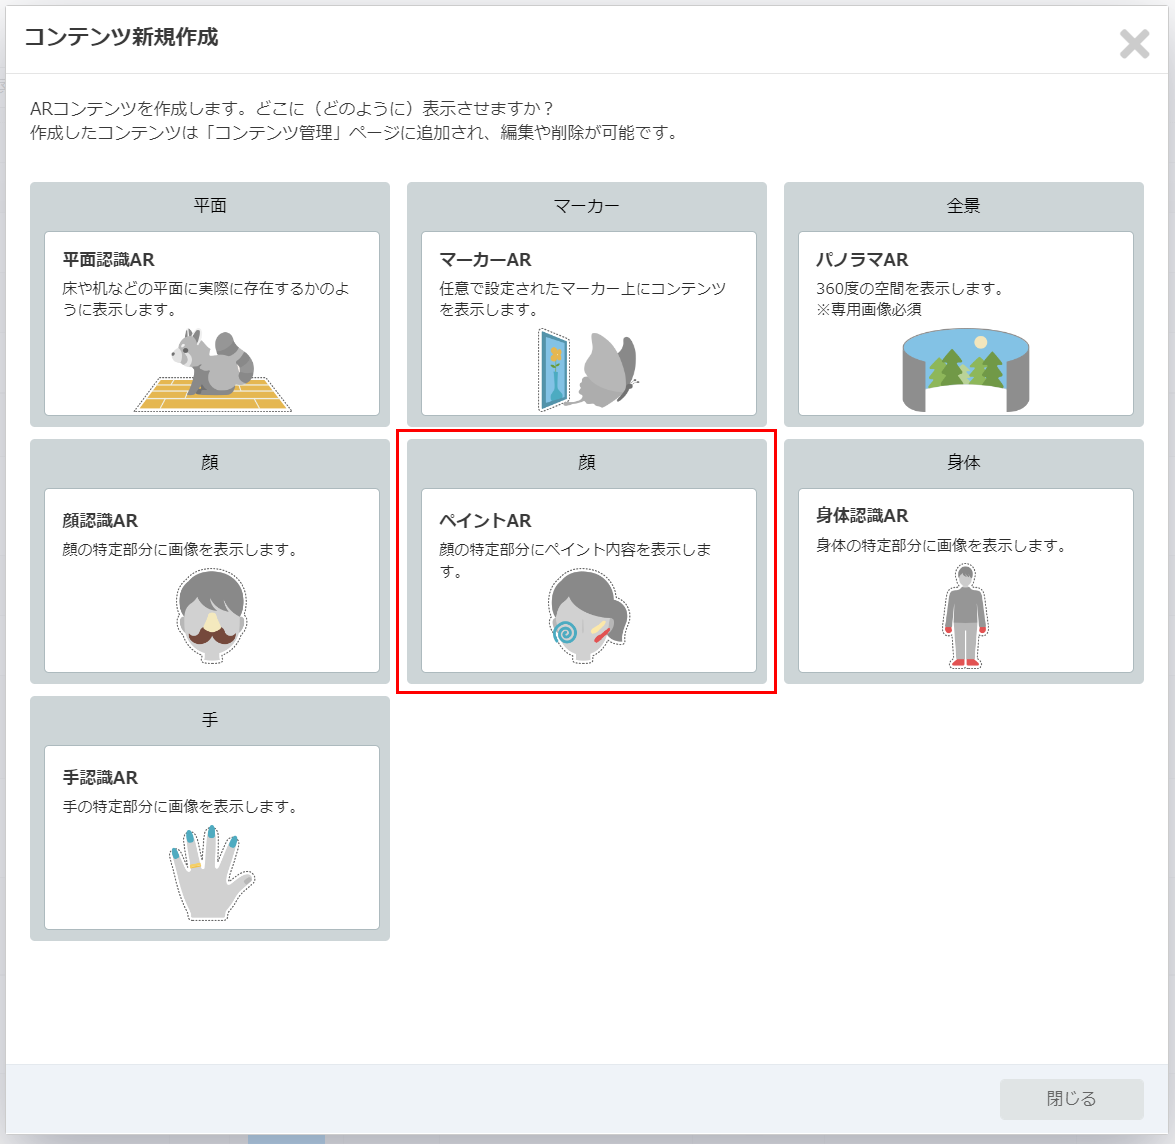Click the hand with painted nails illustration

[x=212, y=873]
